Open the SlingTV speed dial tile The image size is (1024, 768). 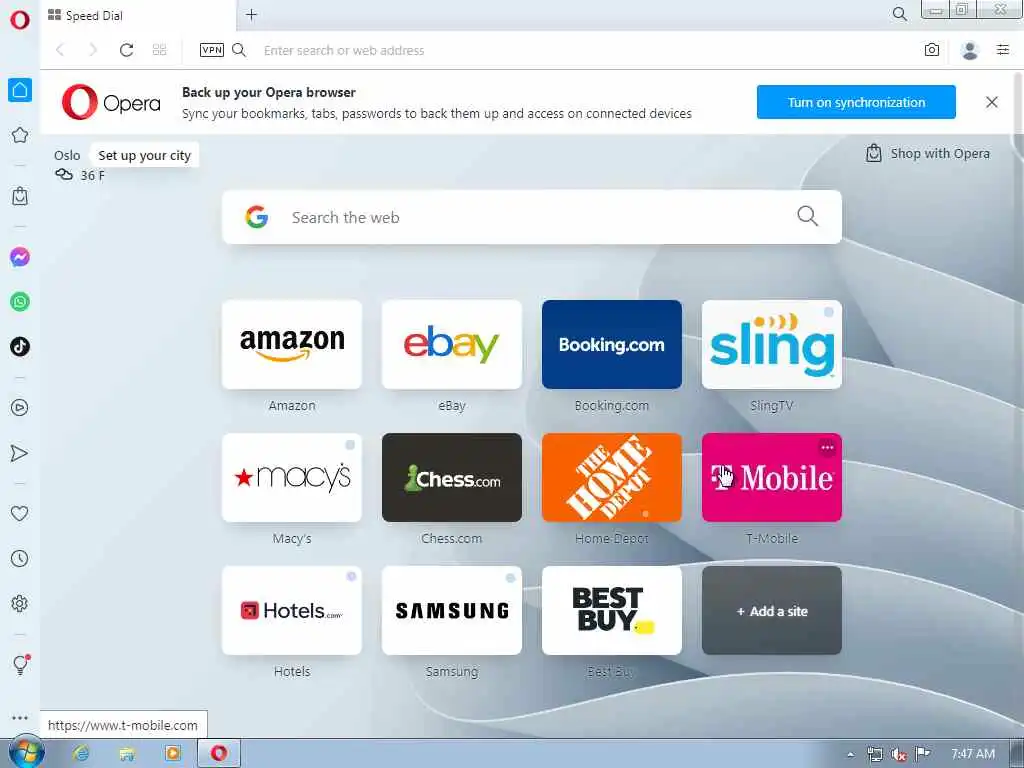coord(772,344)
